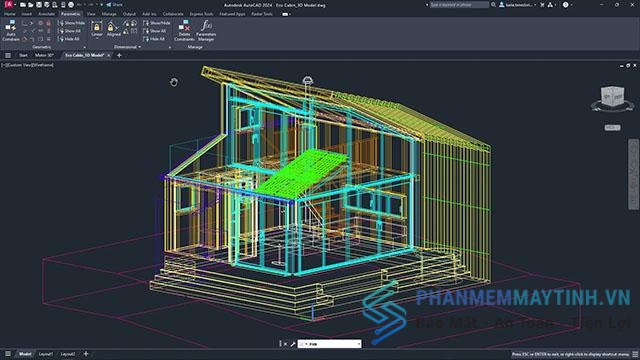Switch to the Output ribbon tab
Image resolution: width=640 pixels, height=360 pixels.
(129, 14)
